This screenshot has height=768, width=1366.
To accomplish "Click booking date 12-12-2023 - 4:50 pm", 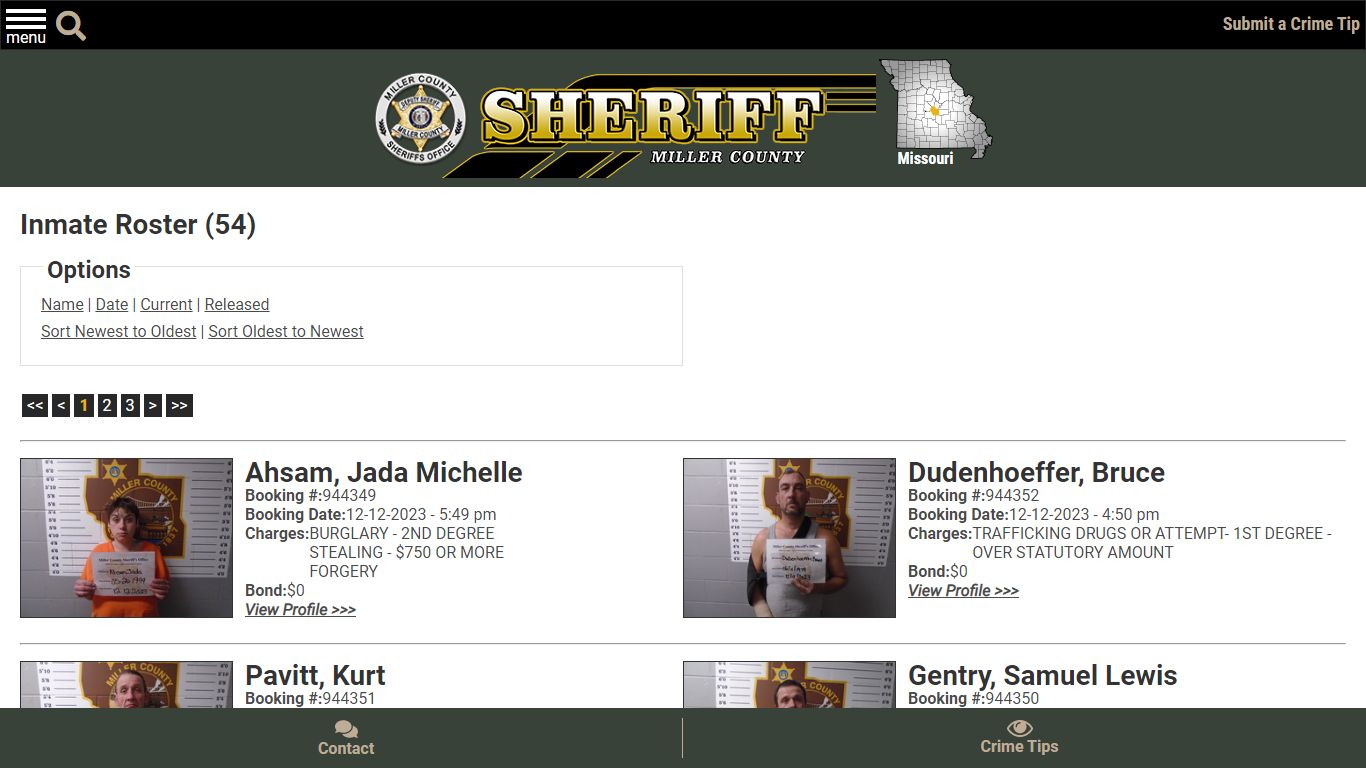I will 1084,514.
